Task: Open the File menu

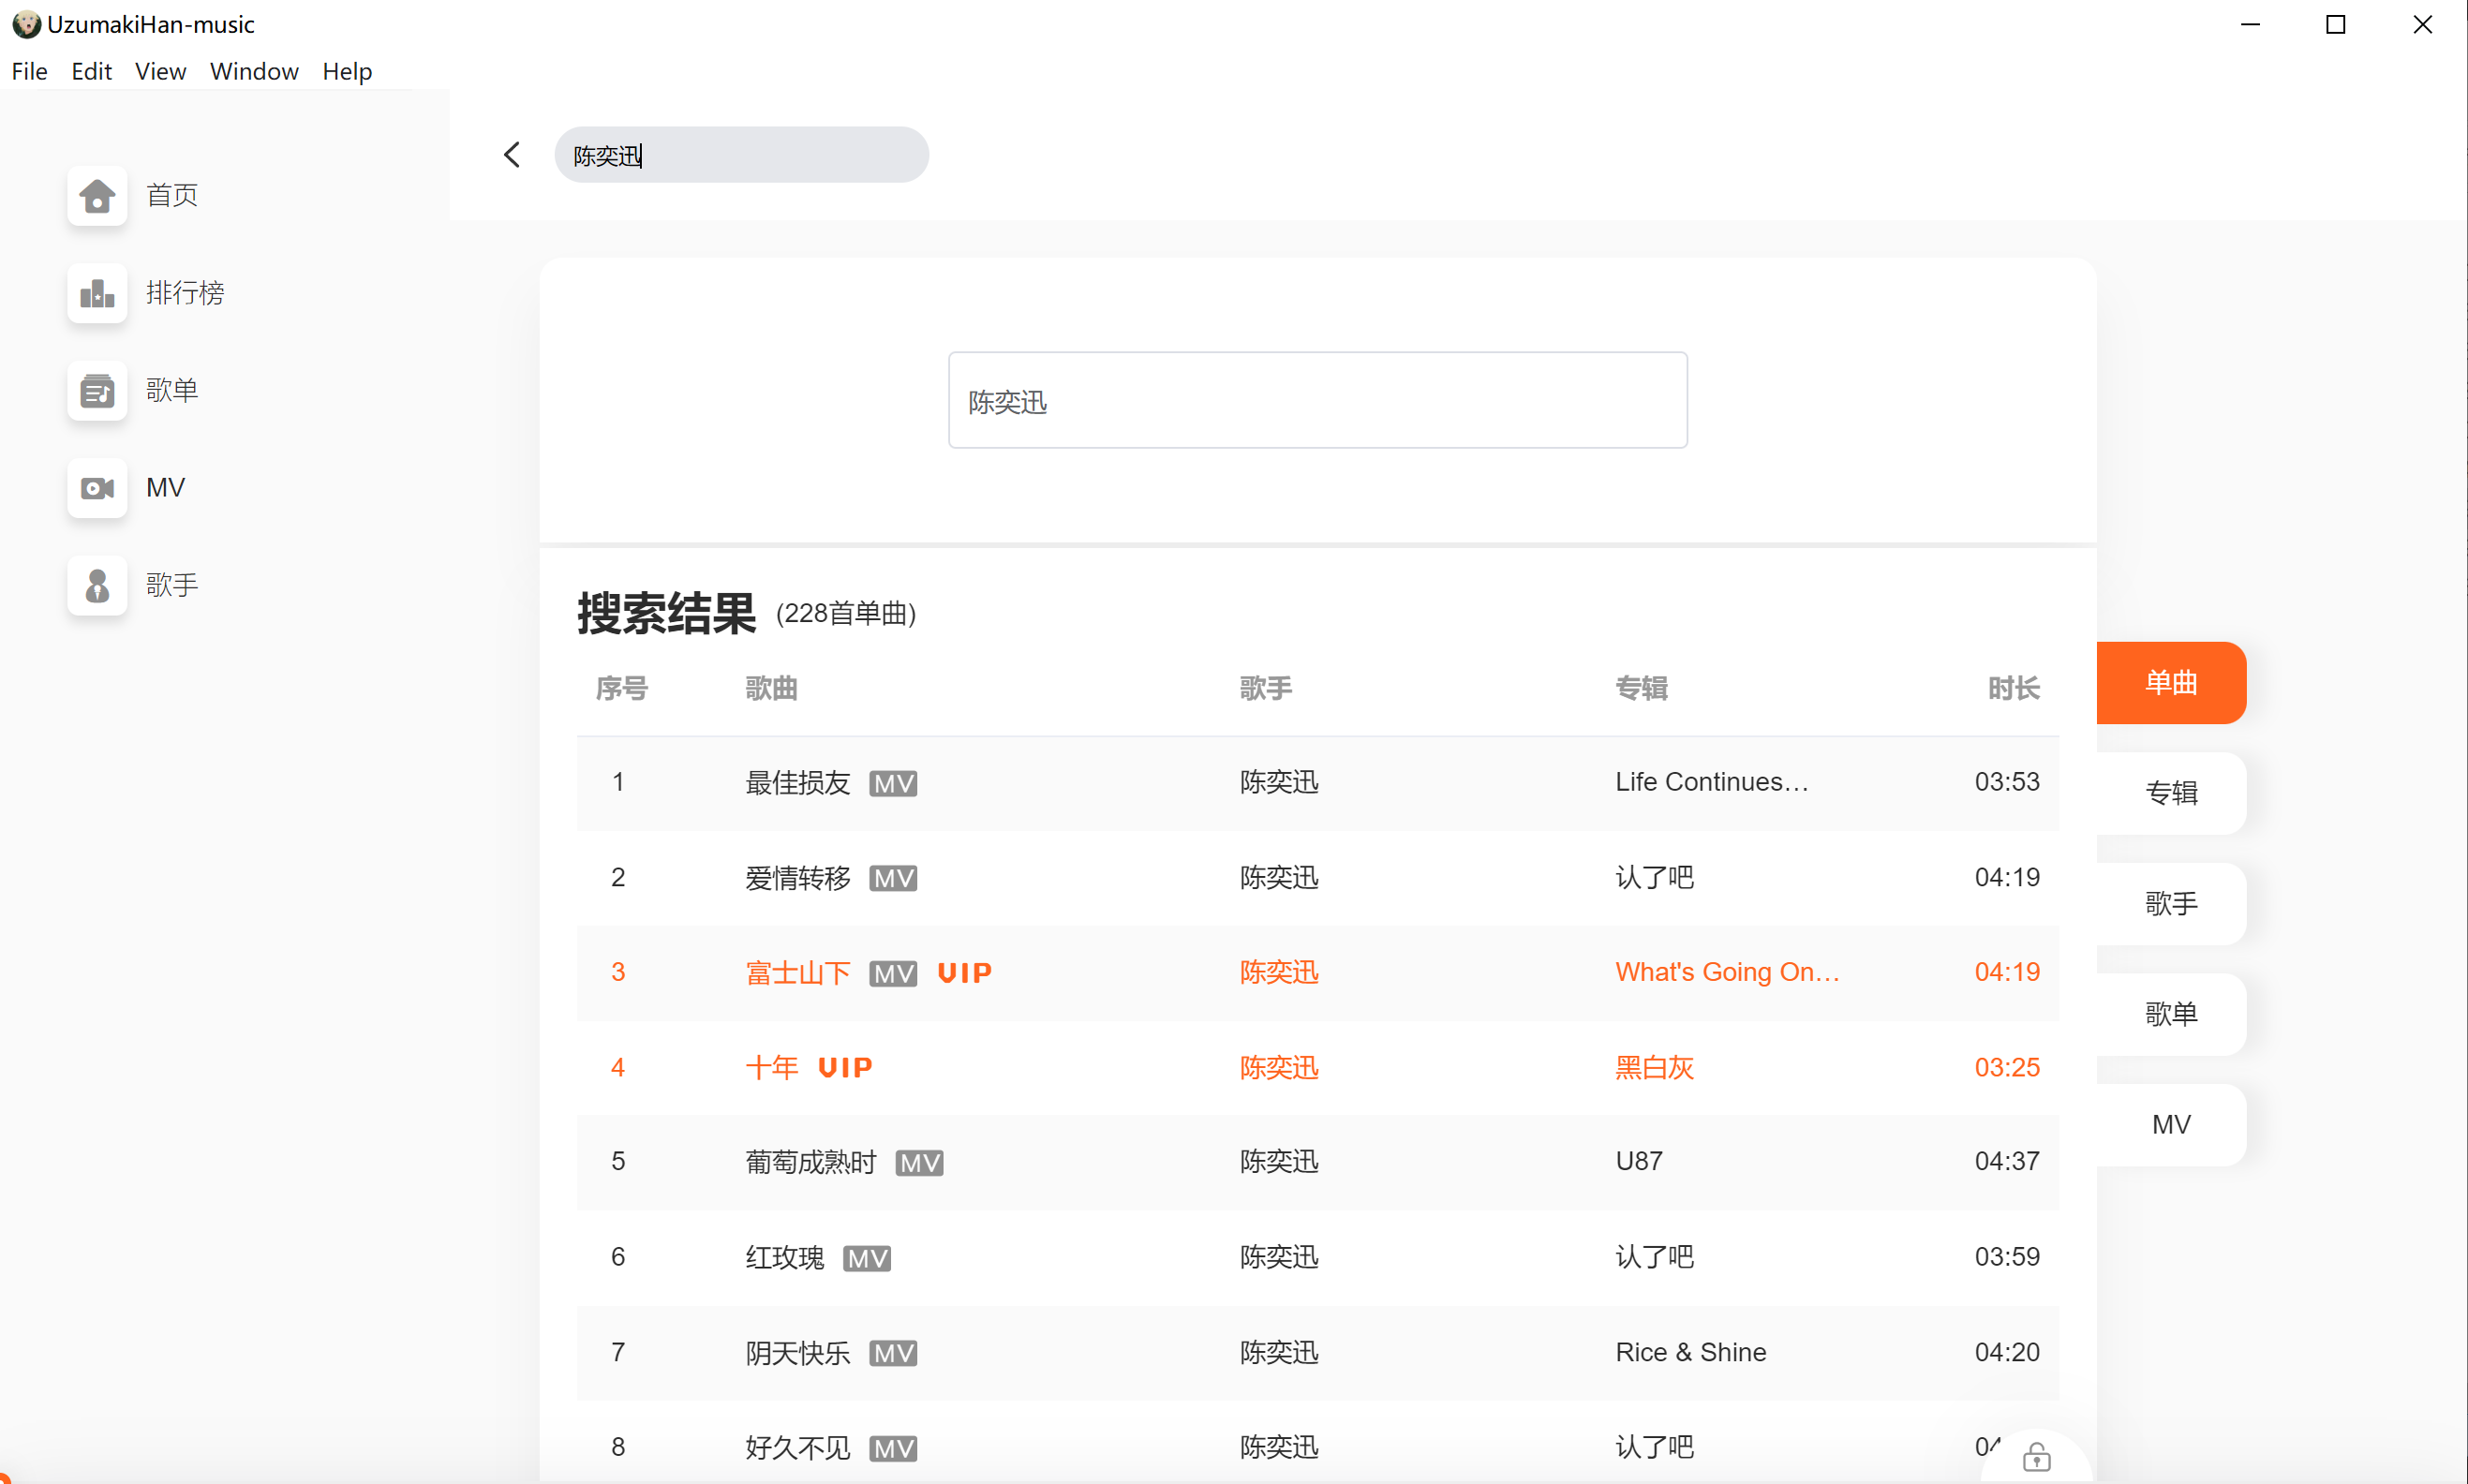Action: point(29,71)
